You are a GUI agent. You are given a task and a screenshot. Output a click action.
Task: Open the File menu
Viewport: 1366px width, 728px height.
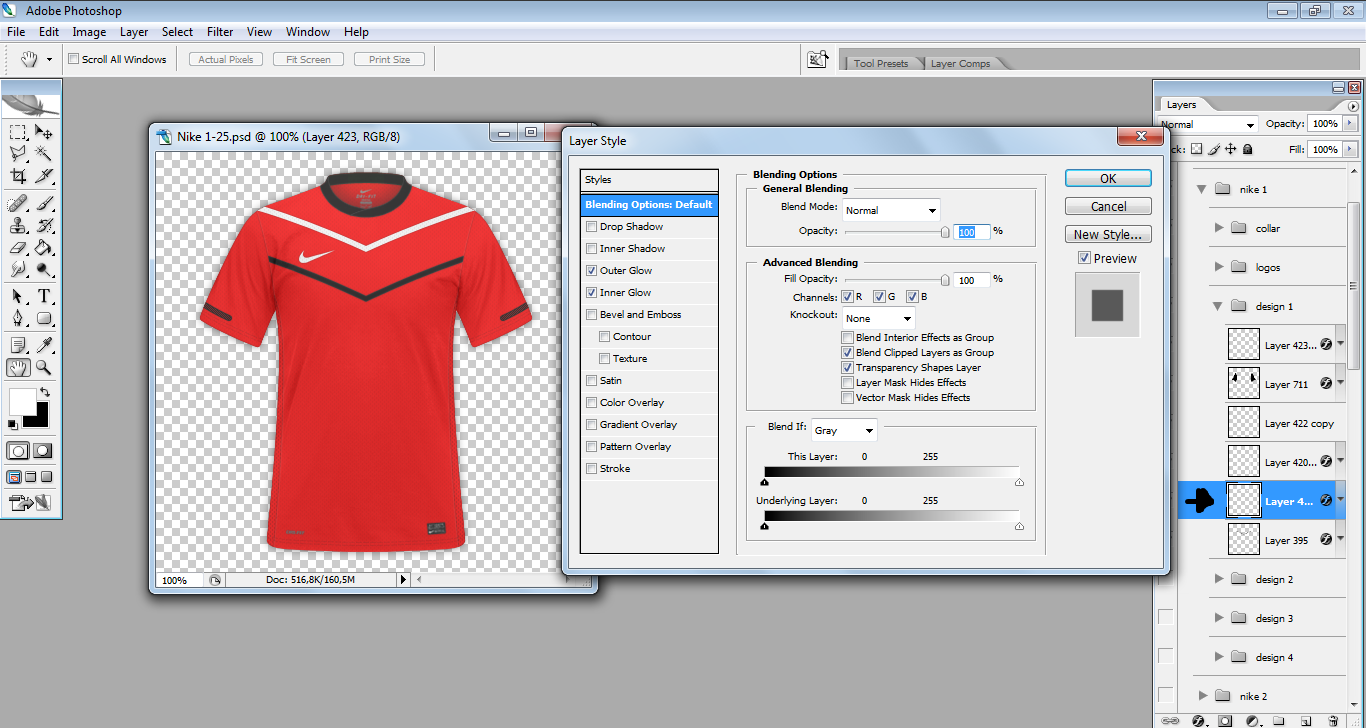(x=16, y=32)
